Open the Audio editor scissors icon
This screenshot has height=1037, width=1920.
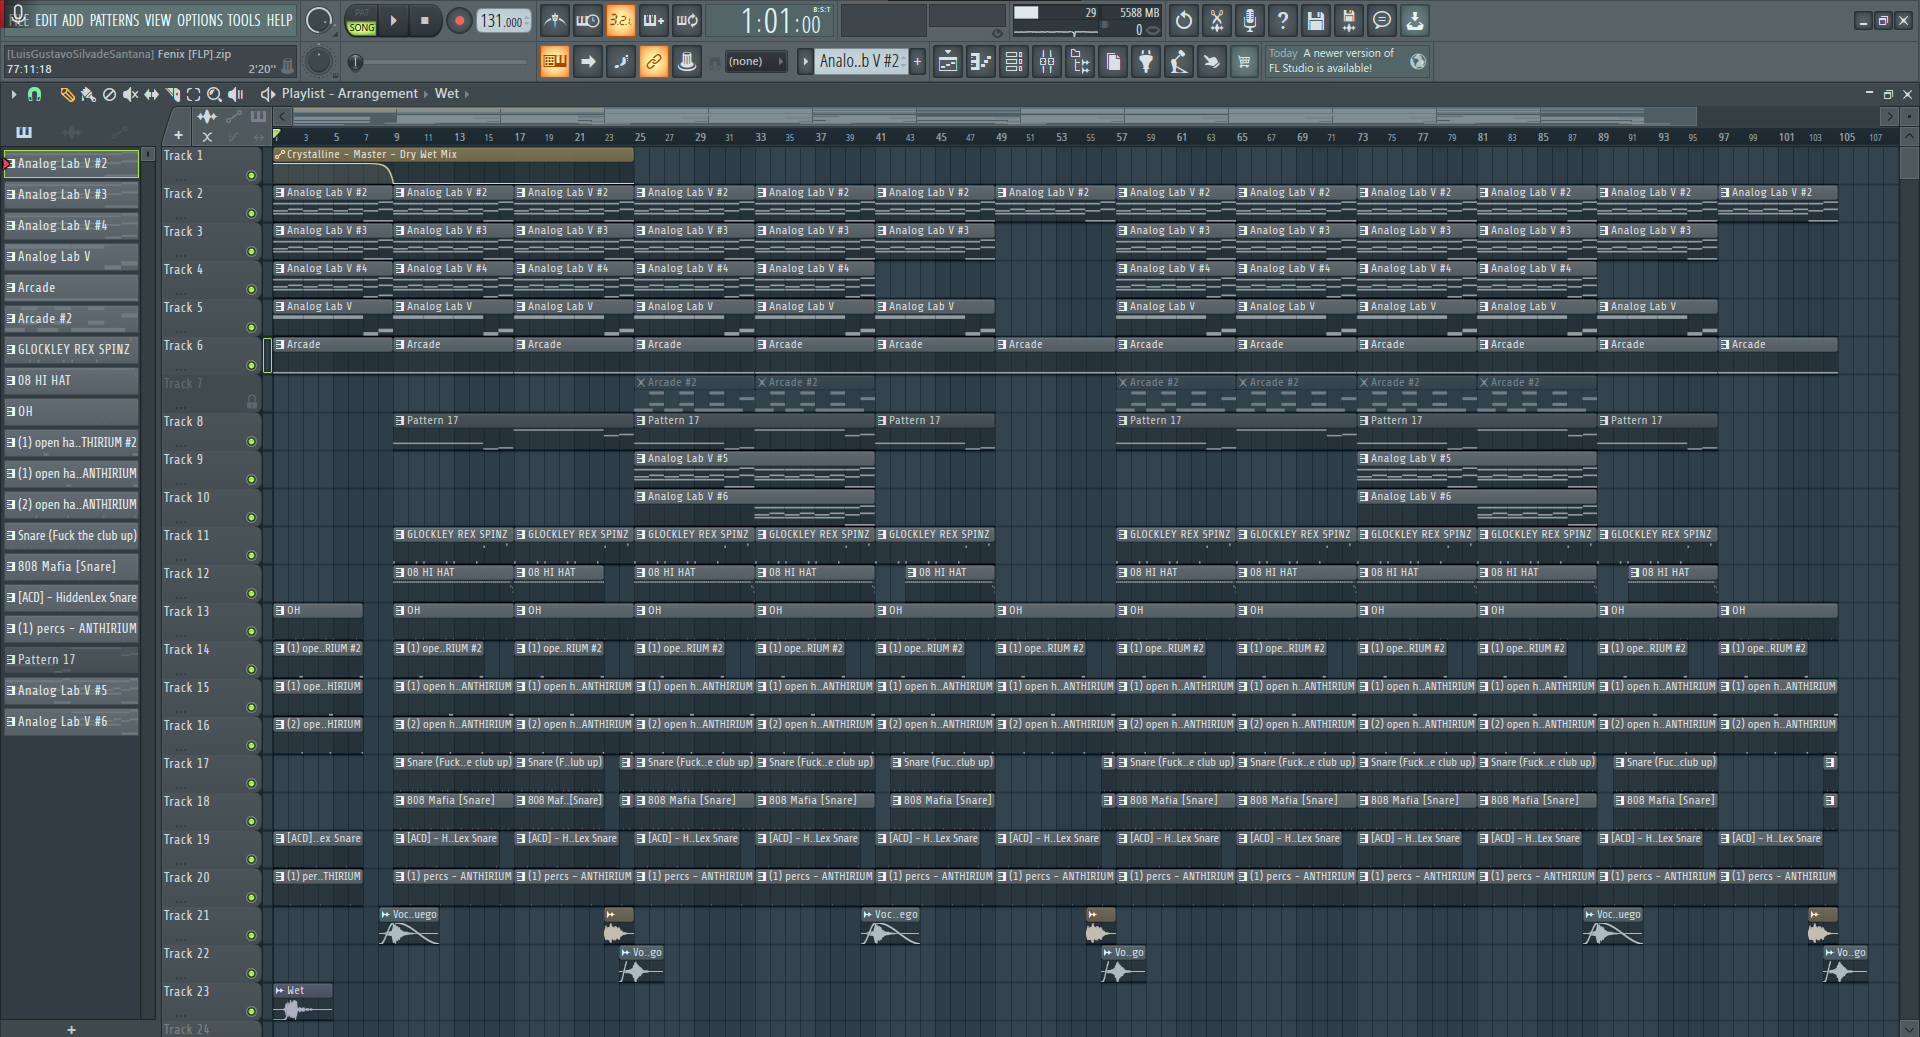(x=1217, y=20)
